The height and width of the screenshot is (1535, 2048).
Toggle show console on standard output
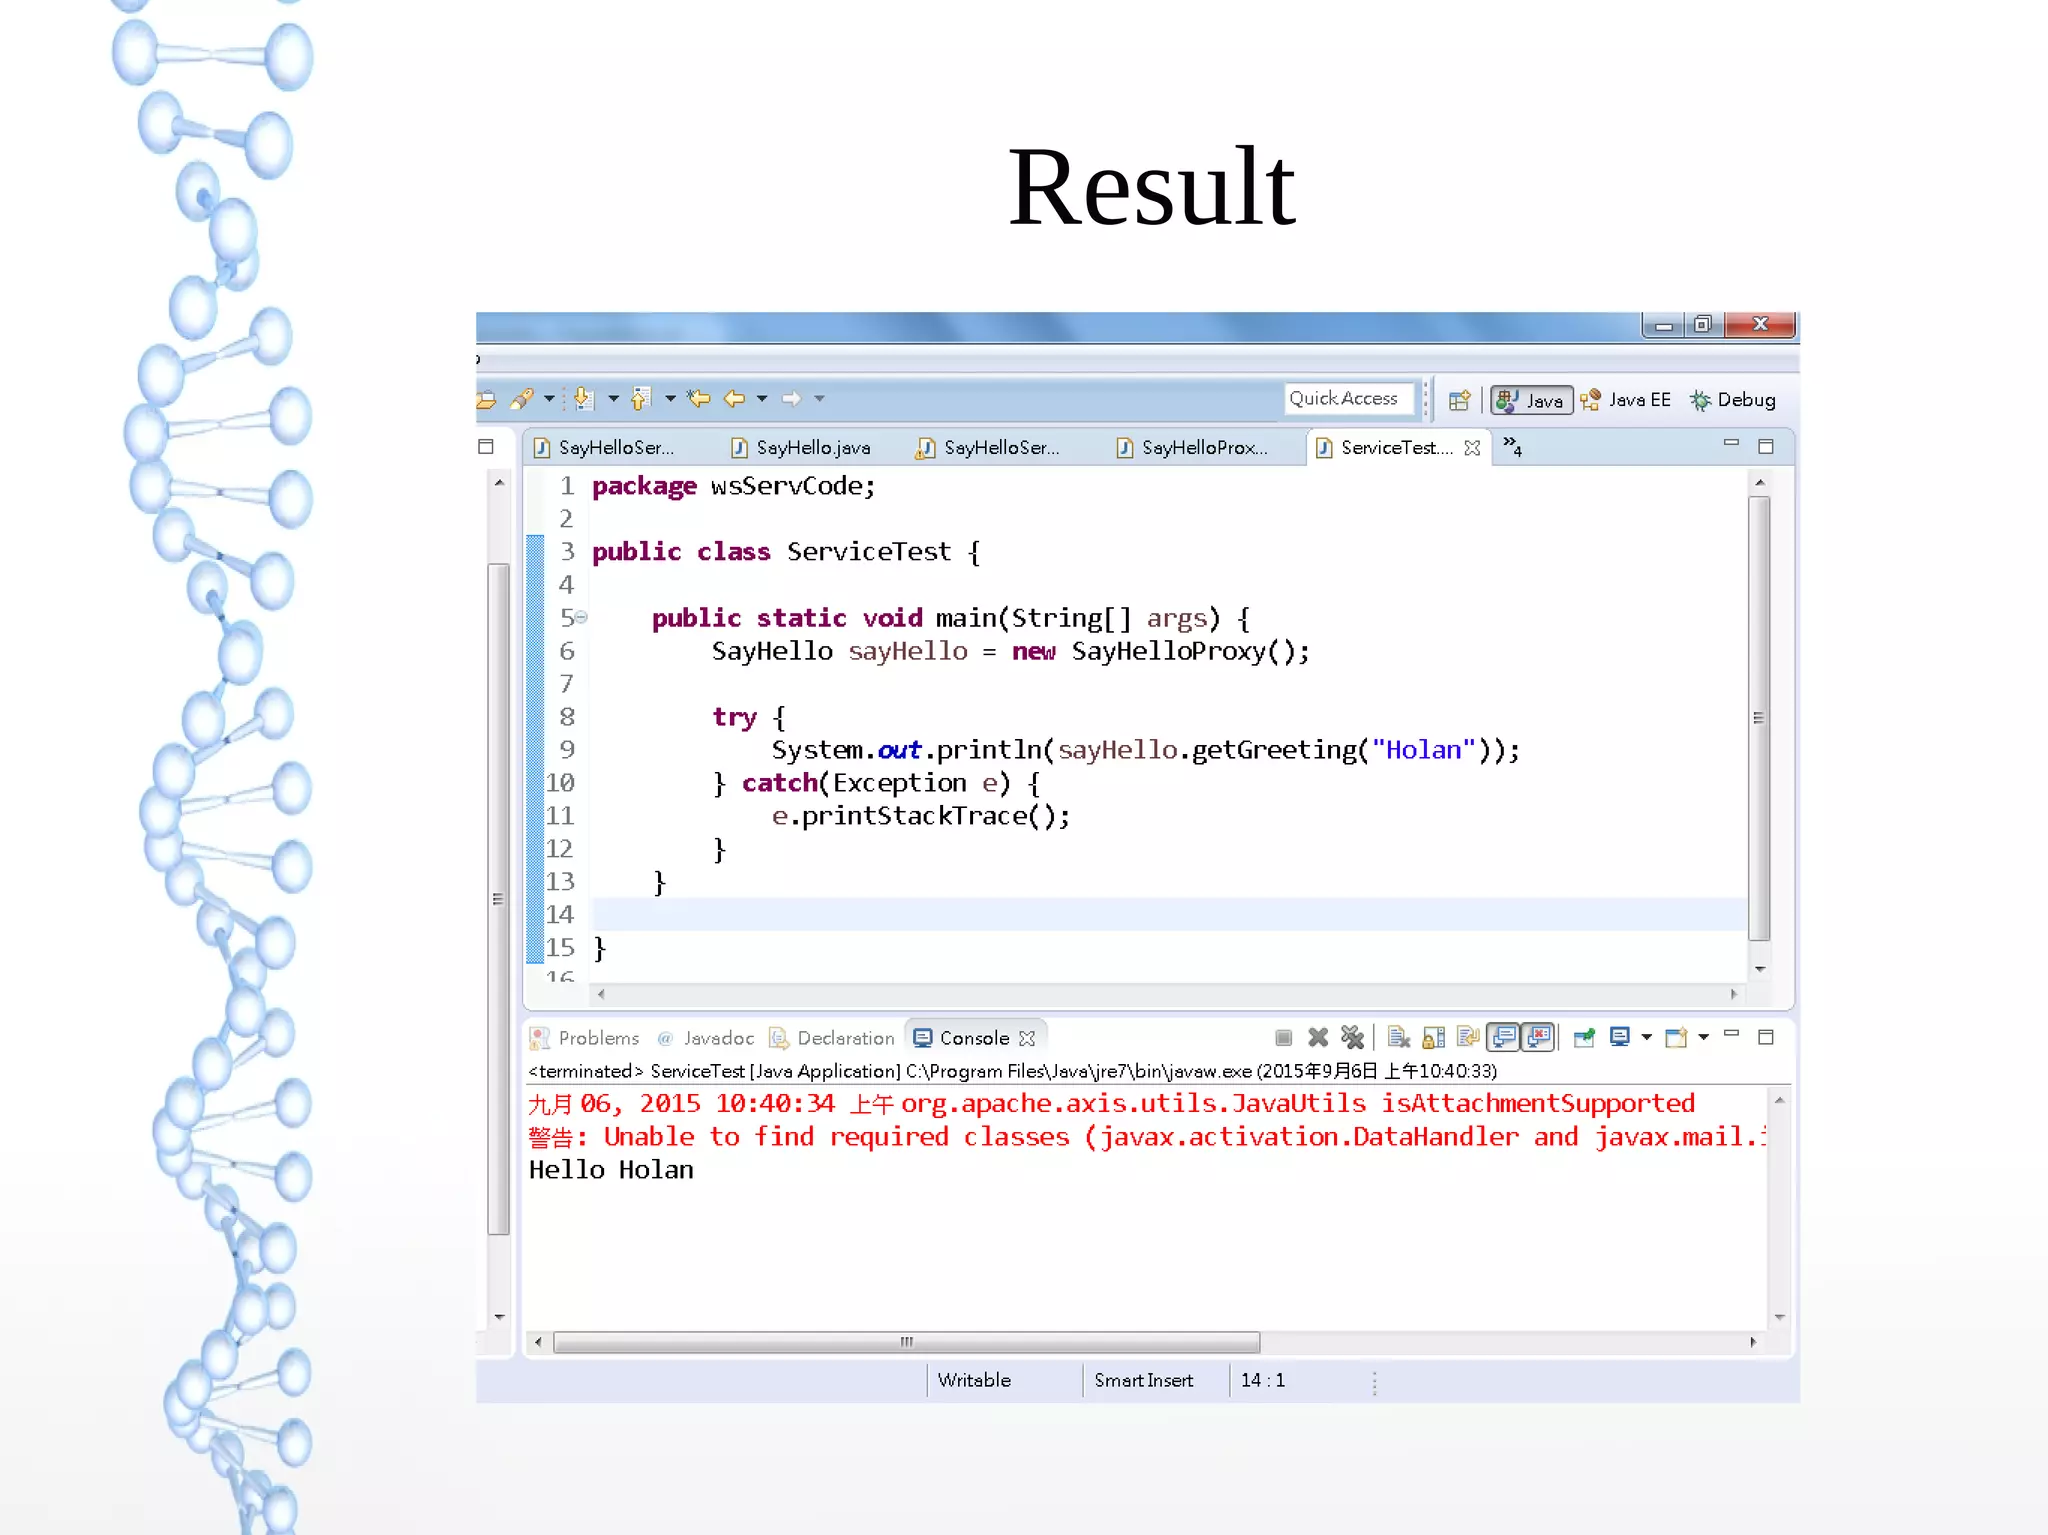[x=1503, y=1038]
